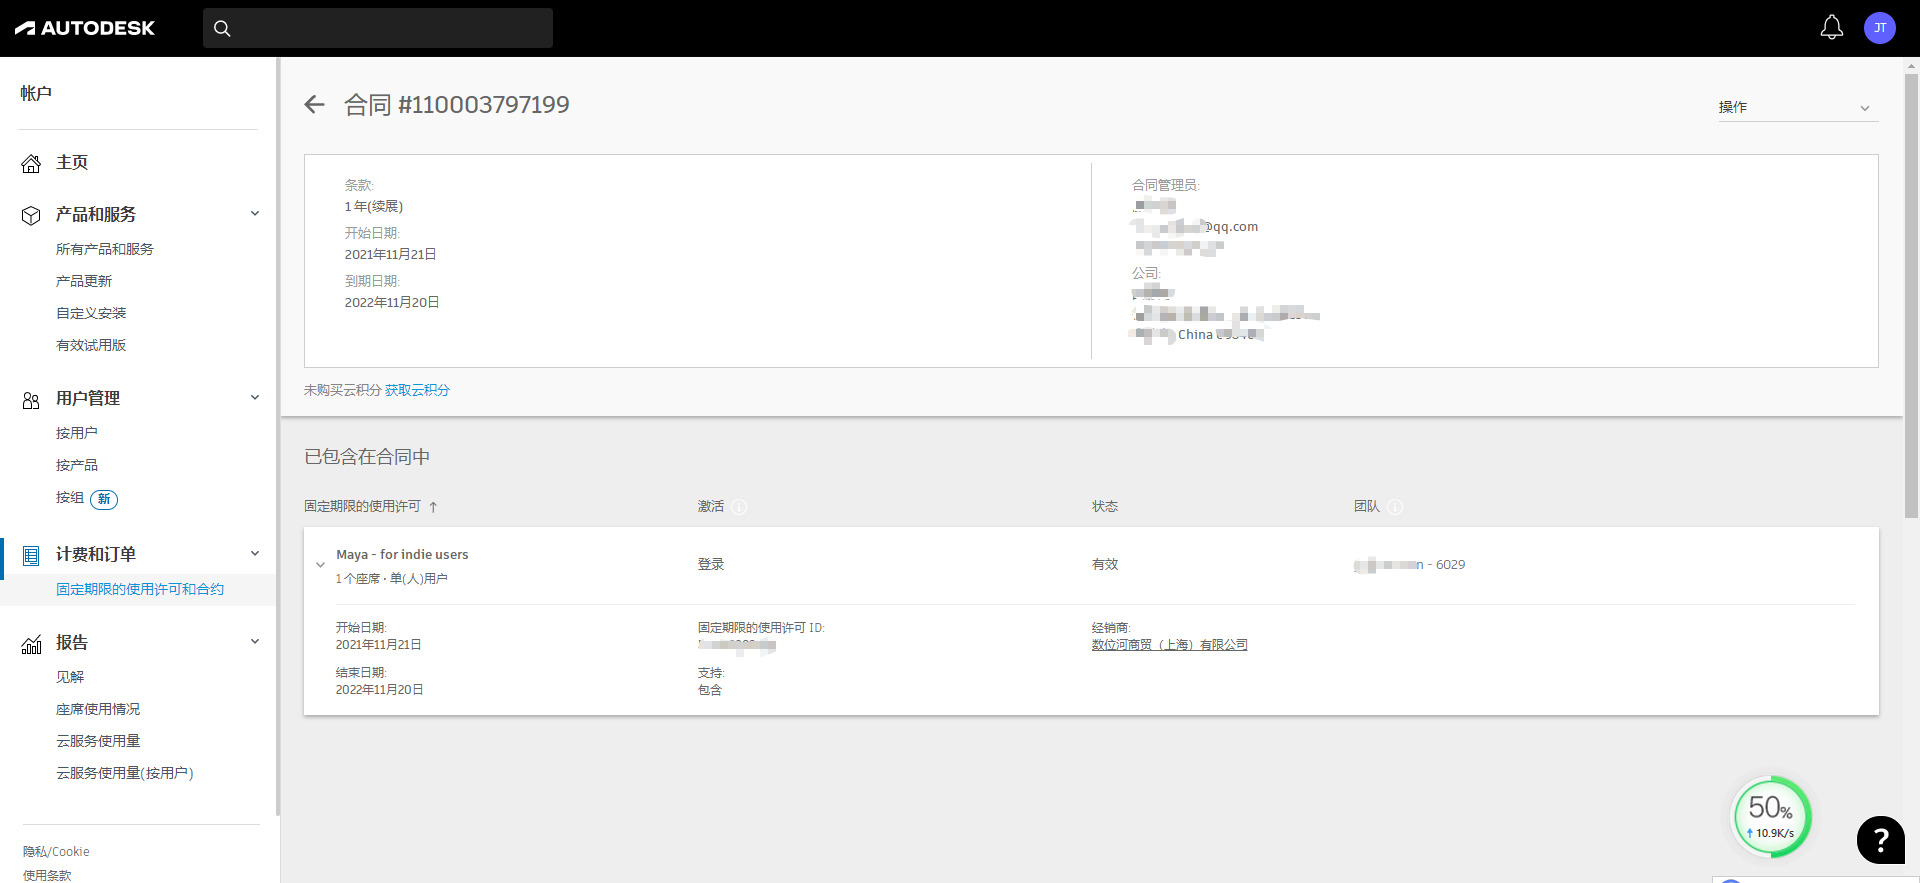The width and height of the screenshot is (1920, 883).
Task: Click Maya - for indie users product name
Action: [402, 554]
